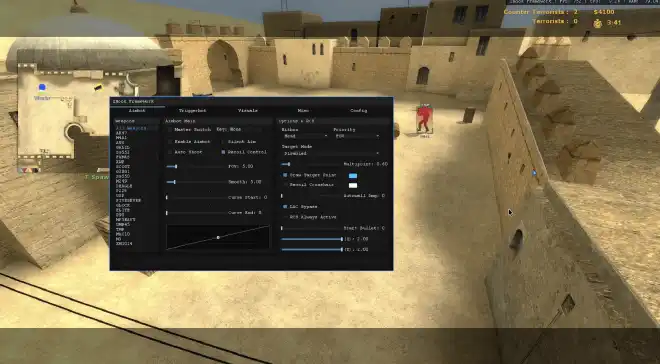Image resolution: width=660 pixels, height=364 pixels.
Task: Toggle the Silent Aim checkbox
Action: 223,142
